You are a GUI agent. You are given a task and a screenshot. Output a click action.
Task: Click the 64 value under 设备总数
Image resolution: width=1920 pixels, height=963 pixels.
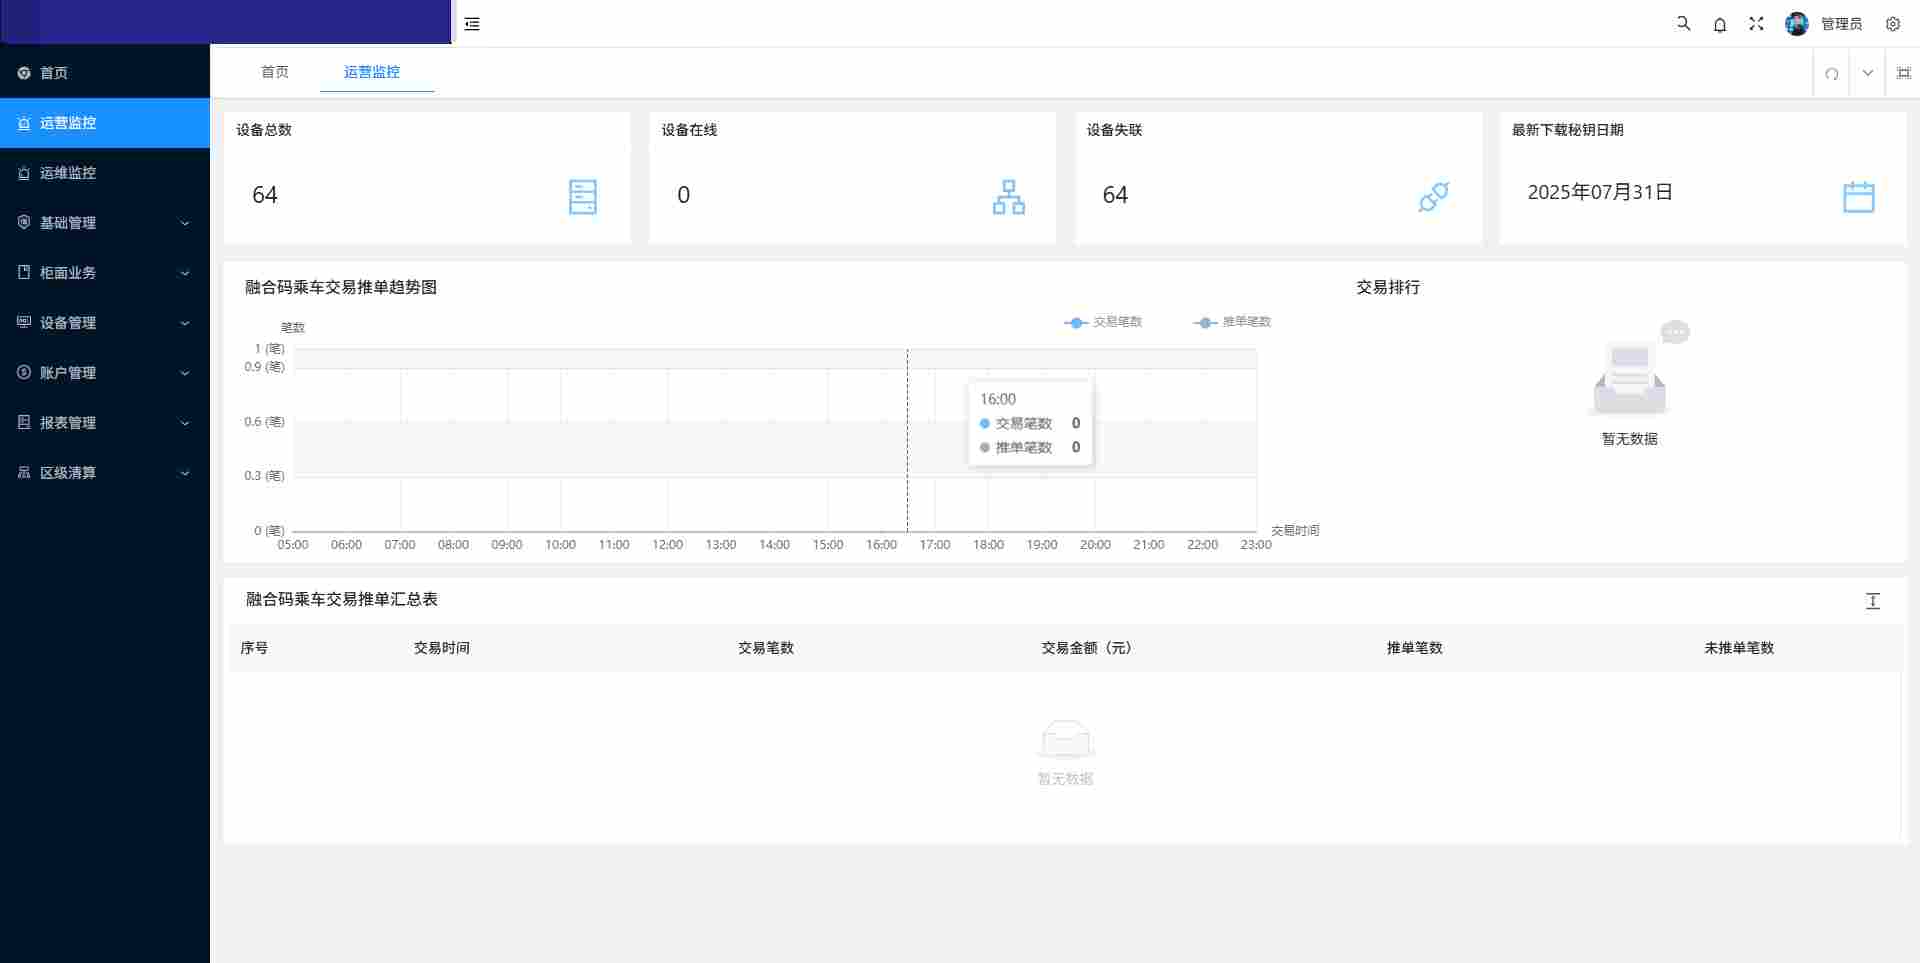point(265,195)
